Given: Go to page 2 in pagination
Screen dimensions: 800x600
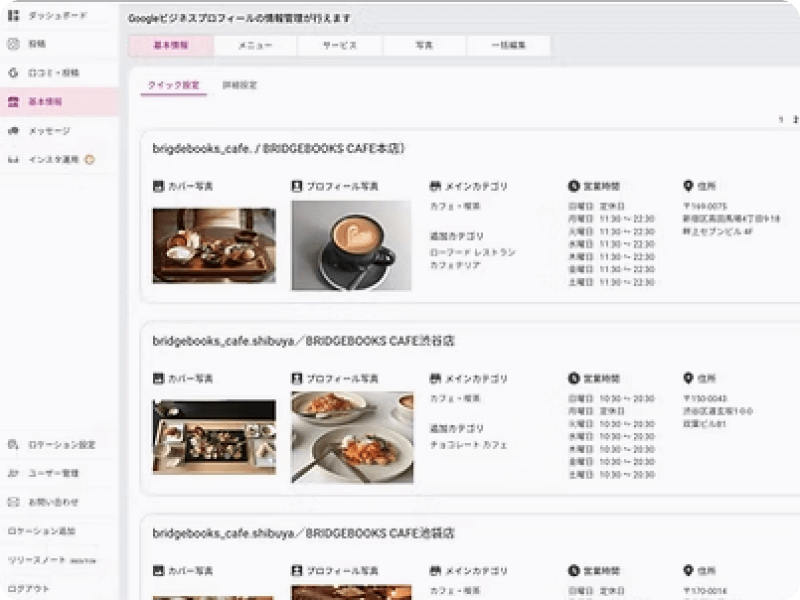Looking at the screenshot, I should (794, 120).
